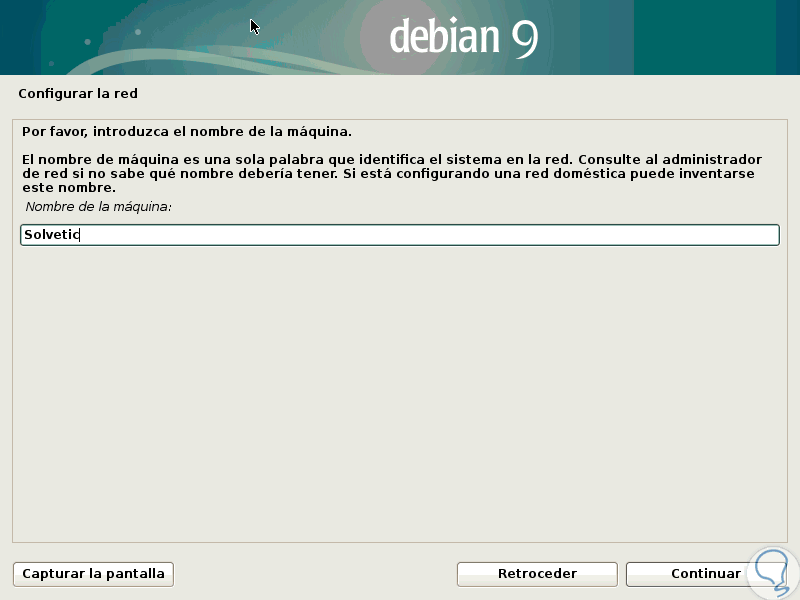Focus the Nombre de la máquina field
Screen dimensions: 800x600
pos(399,235)
